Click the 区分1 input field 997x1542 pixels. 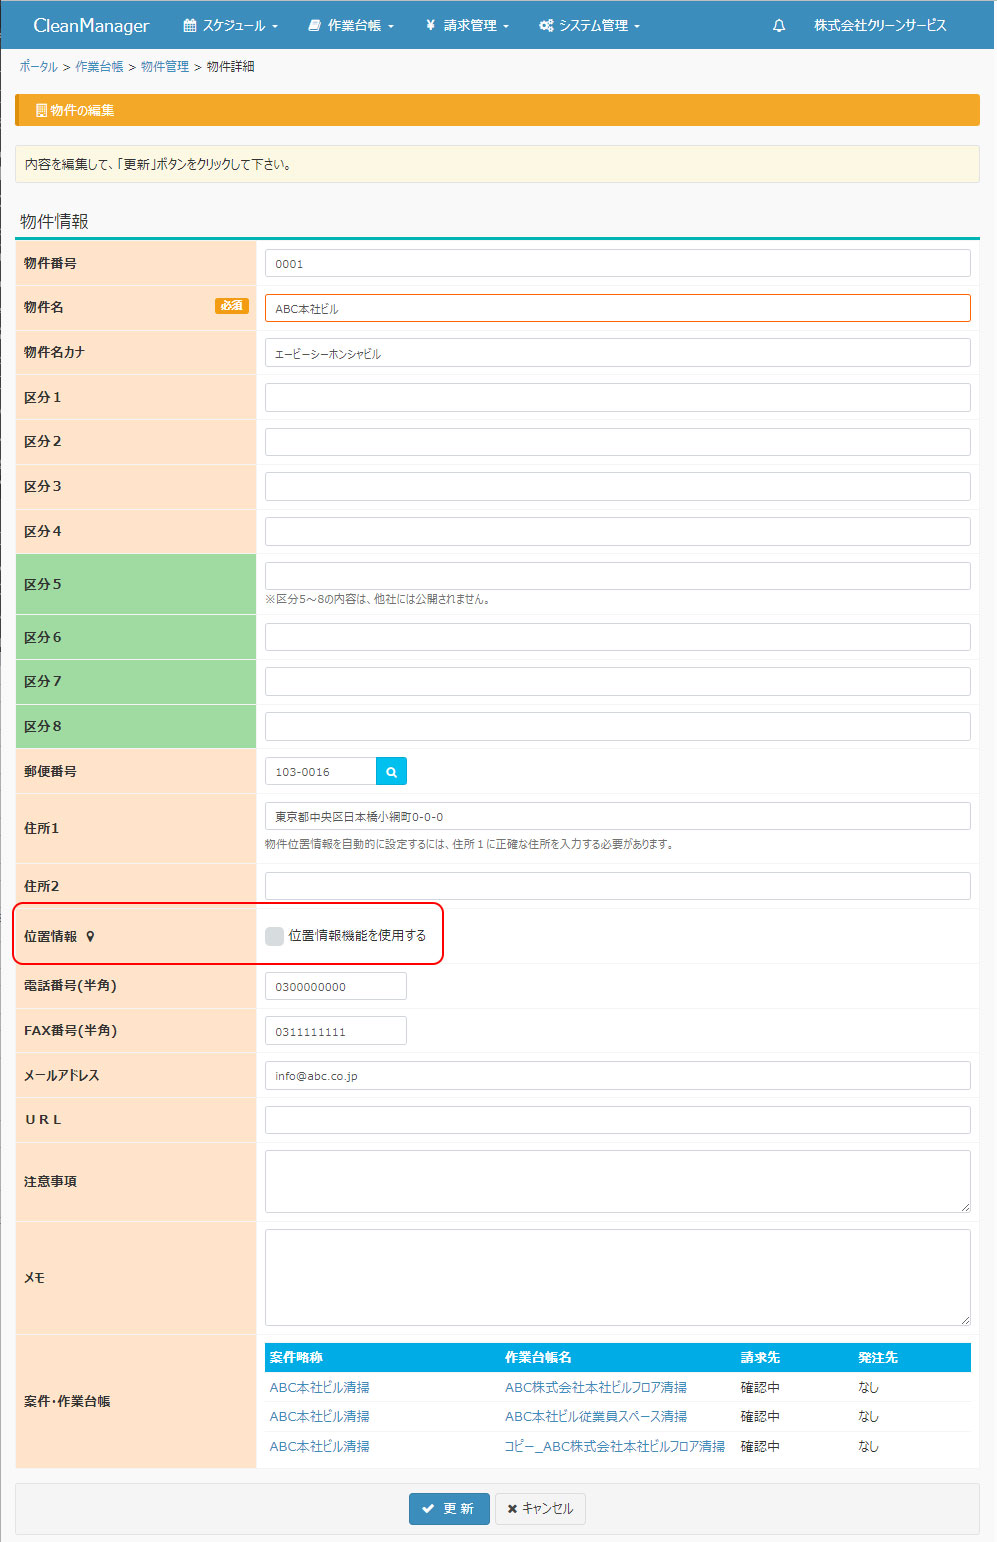tap(618, 397)
